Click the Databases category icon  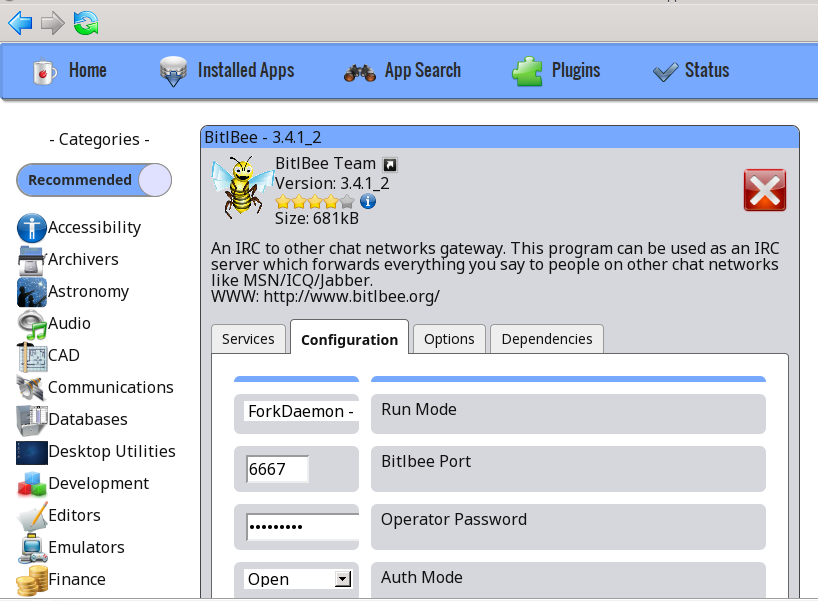coord(32,420)
